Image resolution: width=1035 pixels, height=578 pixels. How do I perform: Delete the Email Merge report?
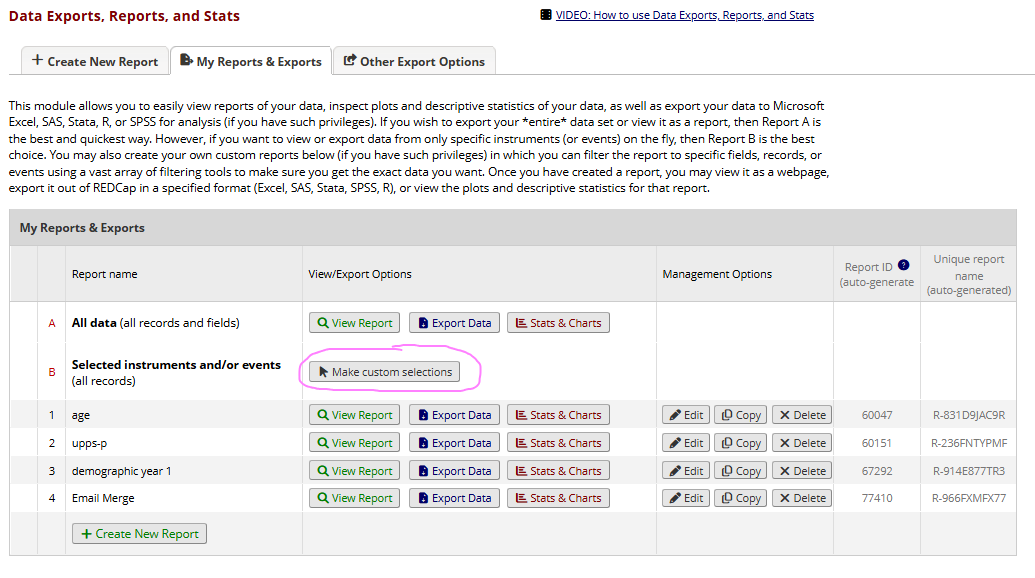(803, 498)
